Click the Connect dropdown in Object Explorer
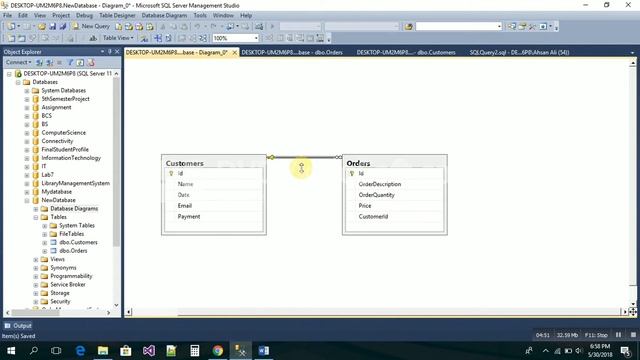Image resolution: width=640 pixels, height=360 pixels. (18, 62)
